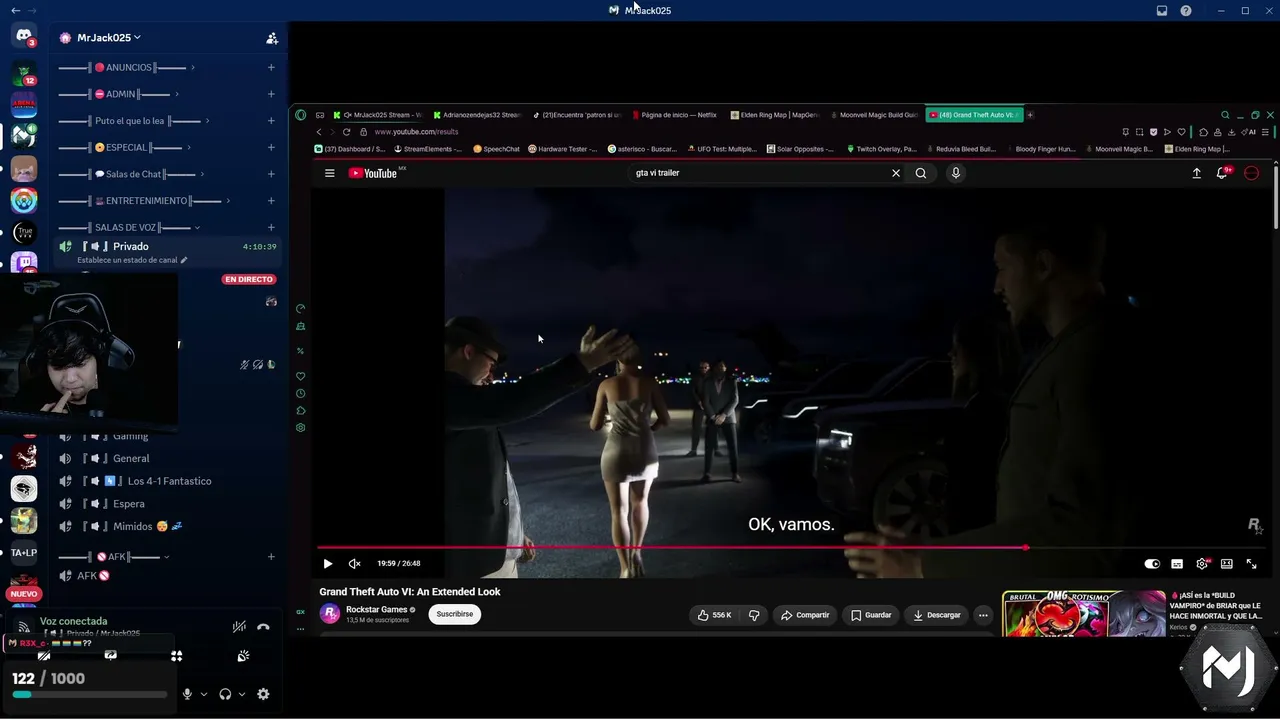The width and height of the screenshot is (1280, 720).
Task: Open Discord user settings gear
Action: pyautogui.click(x=263, y=694)
